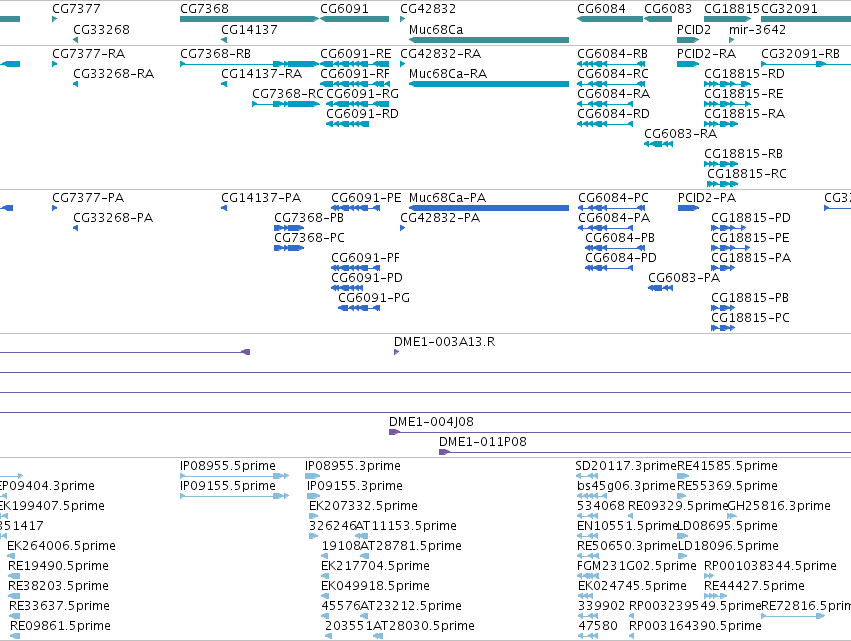
Task: Click transcript CG6083-RA
Action: point(658,144)
